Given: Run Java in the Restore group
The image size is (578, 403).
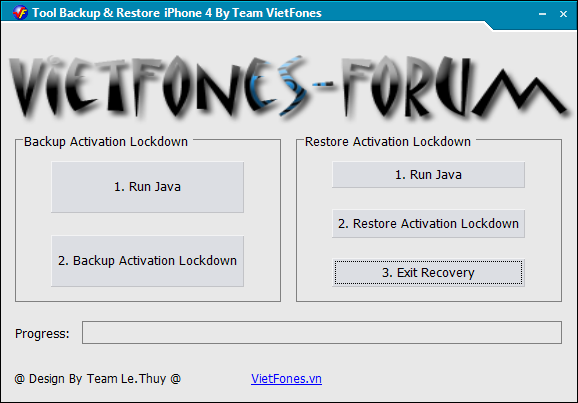Looking at the screenshot, I should (x=428, y=175).
